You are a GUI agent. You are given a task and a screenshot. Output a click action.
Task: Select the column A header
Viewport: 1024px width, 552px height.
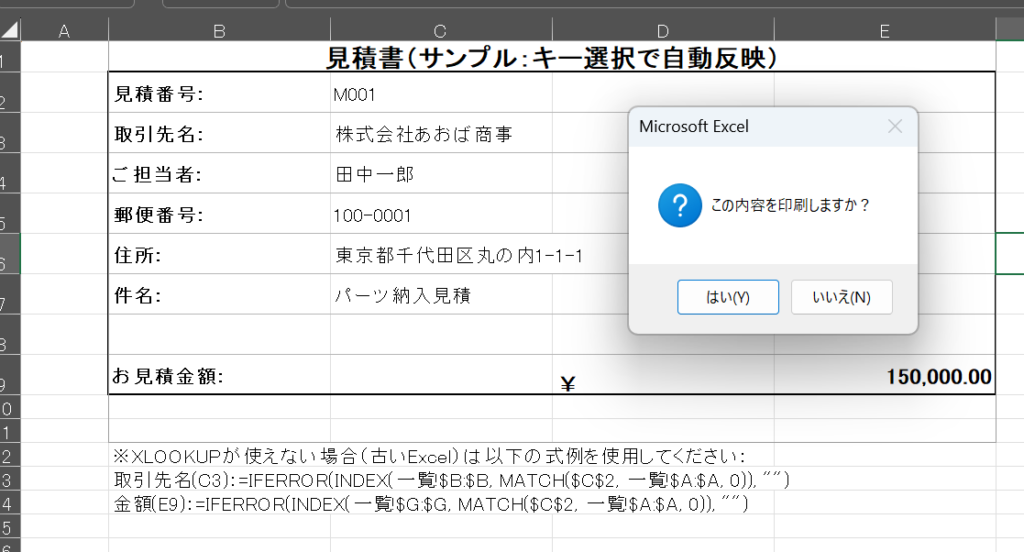click(64, 31)
